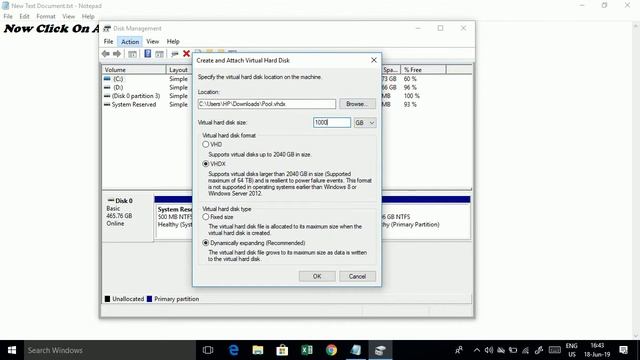Click the taskbar clock showing 16:43
This screenshot has width=640, height=360.
(597, 350)
